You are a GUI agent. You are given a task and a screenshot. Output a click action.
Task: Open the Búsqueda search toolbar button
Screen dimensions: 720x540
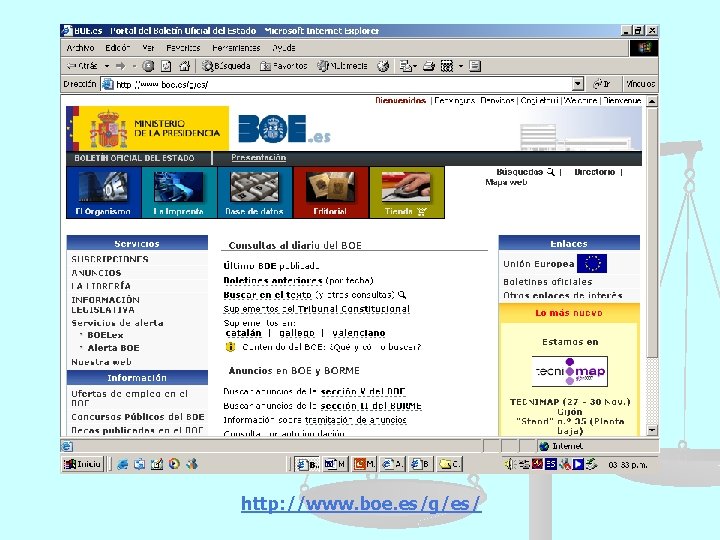tap(226, 66)
